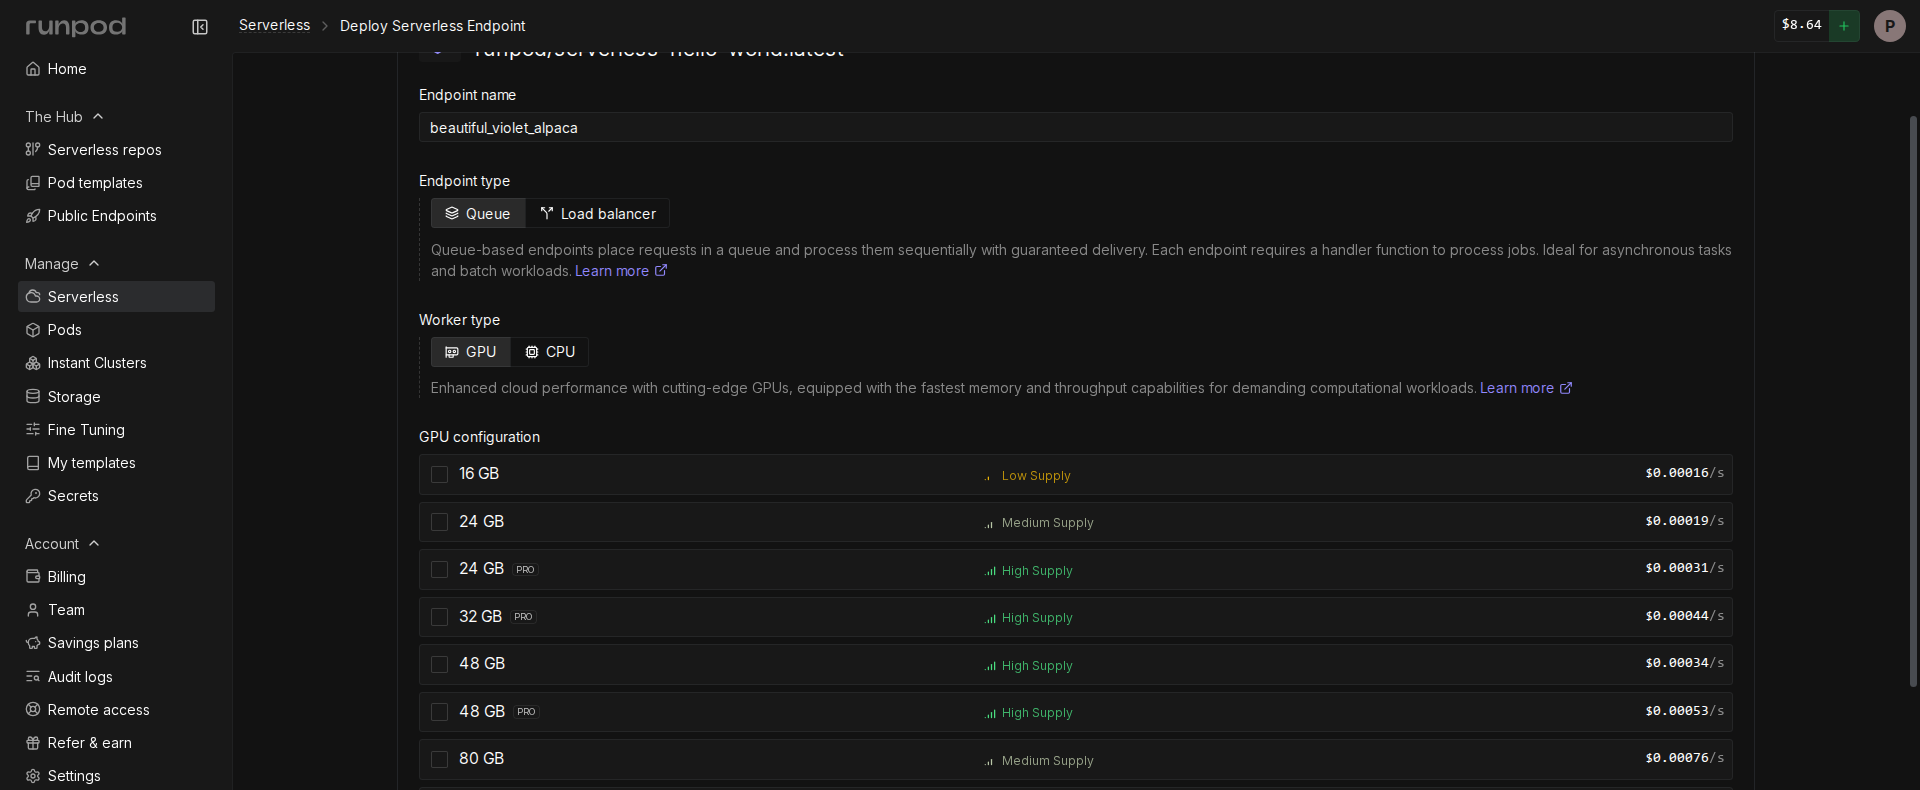Click the Runpod logo
Viewport: 1920px width, 790px height.
pos(76,27)
